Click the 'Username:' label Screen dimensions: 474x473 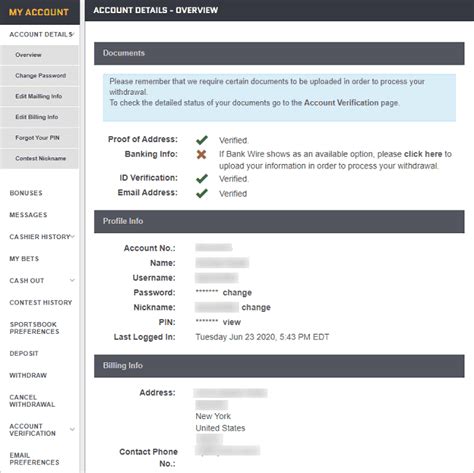tap(154, 278)
